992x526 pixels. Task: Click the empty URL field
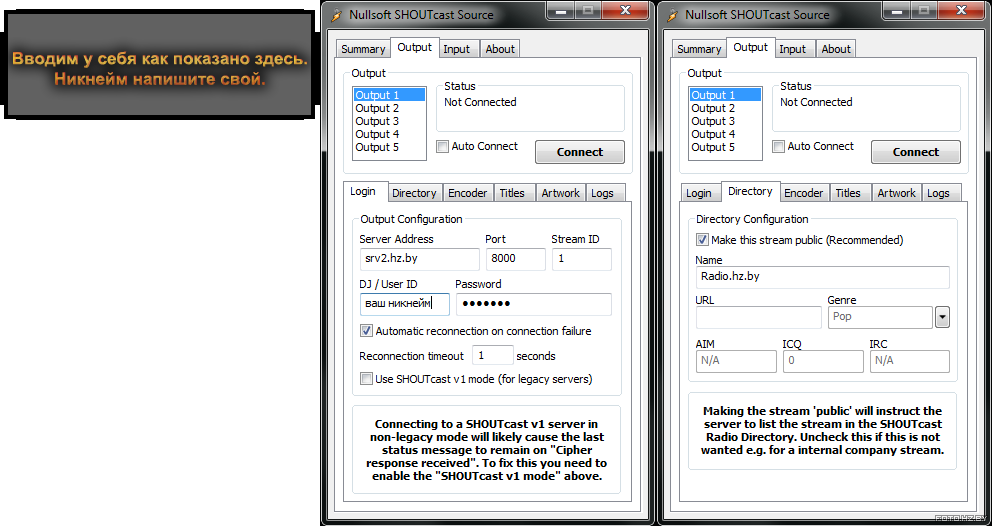pyautogui.click(x=759, y=317)
